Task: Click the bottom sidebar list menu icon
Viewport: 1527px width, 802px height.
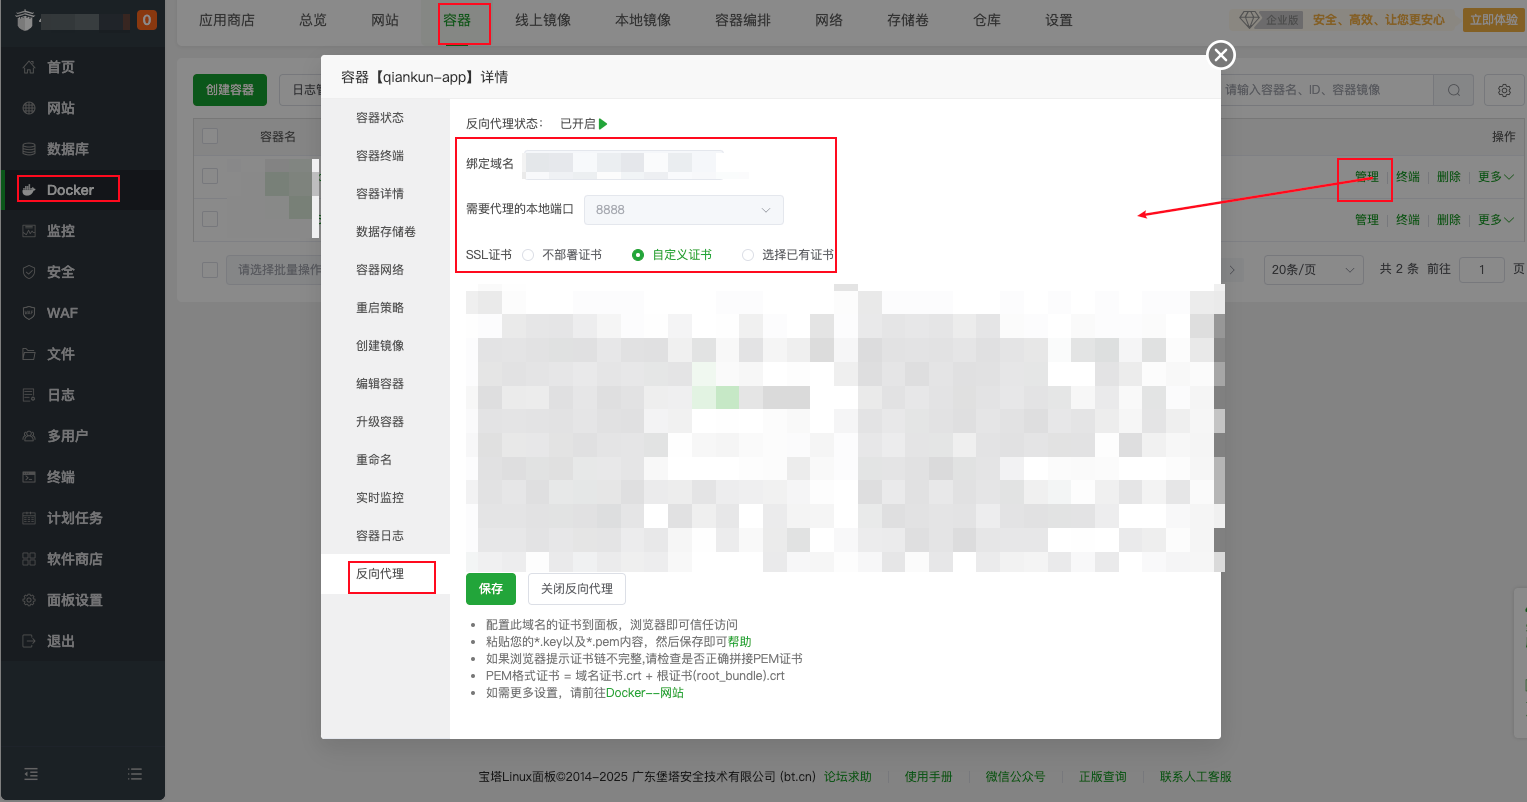Action: coord(135,774)
